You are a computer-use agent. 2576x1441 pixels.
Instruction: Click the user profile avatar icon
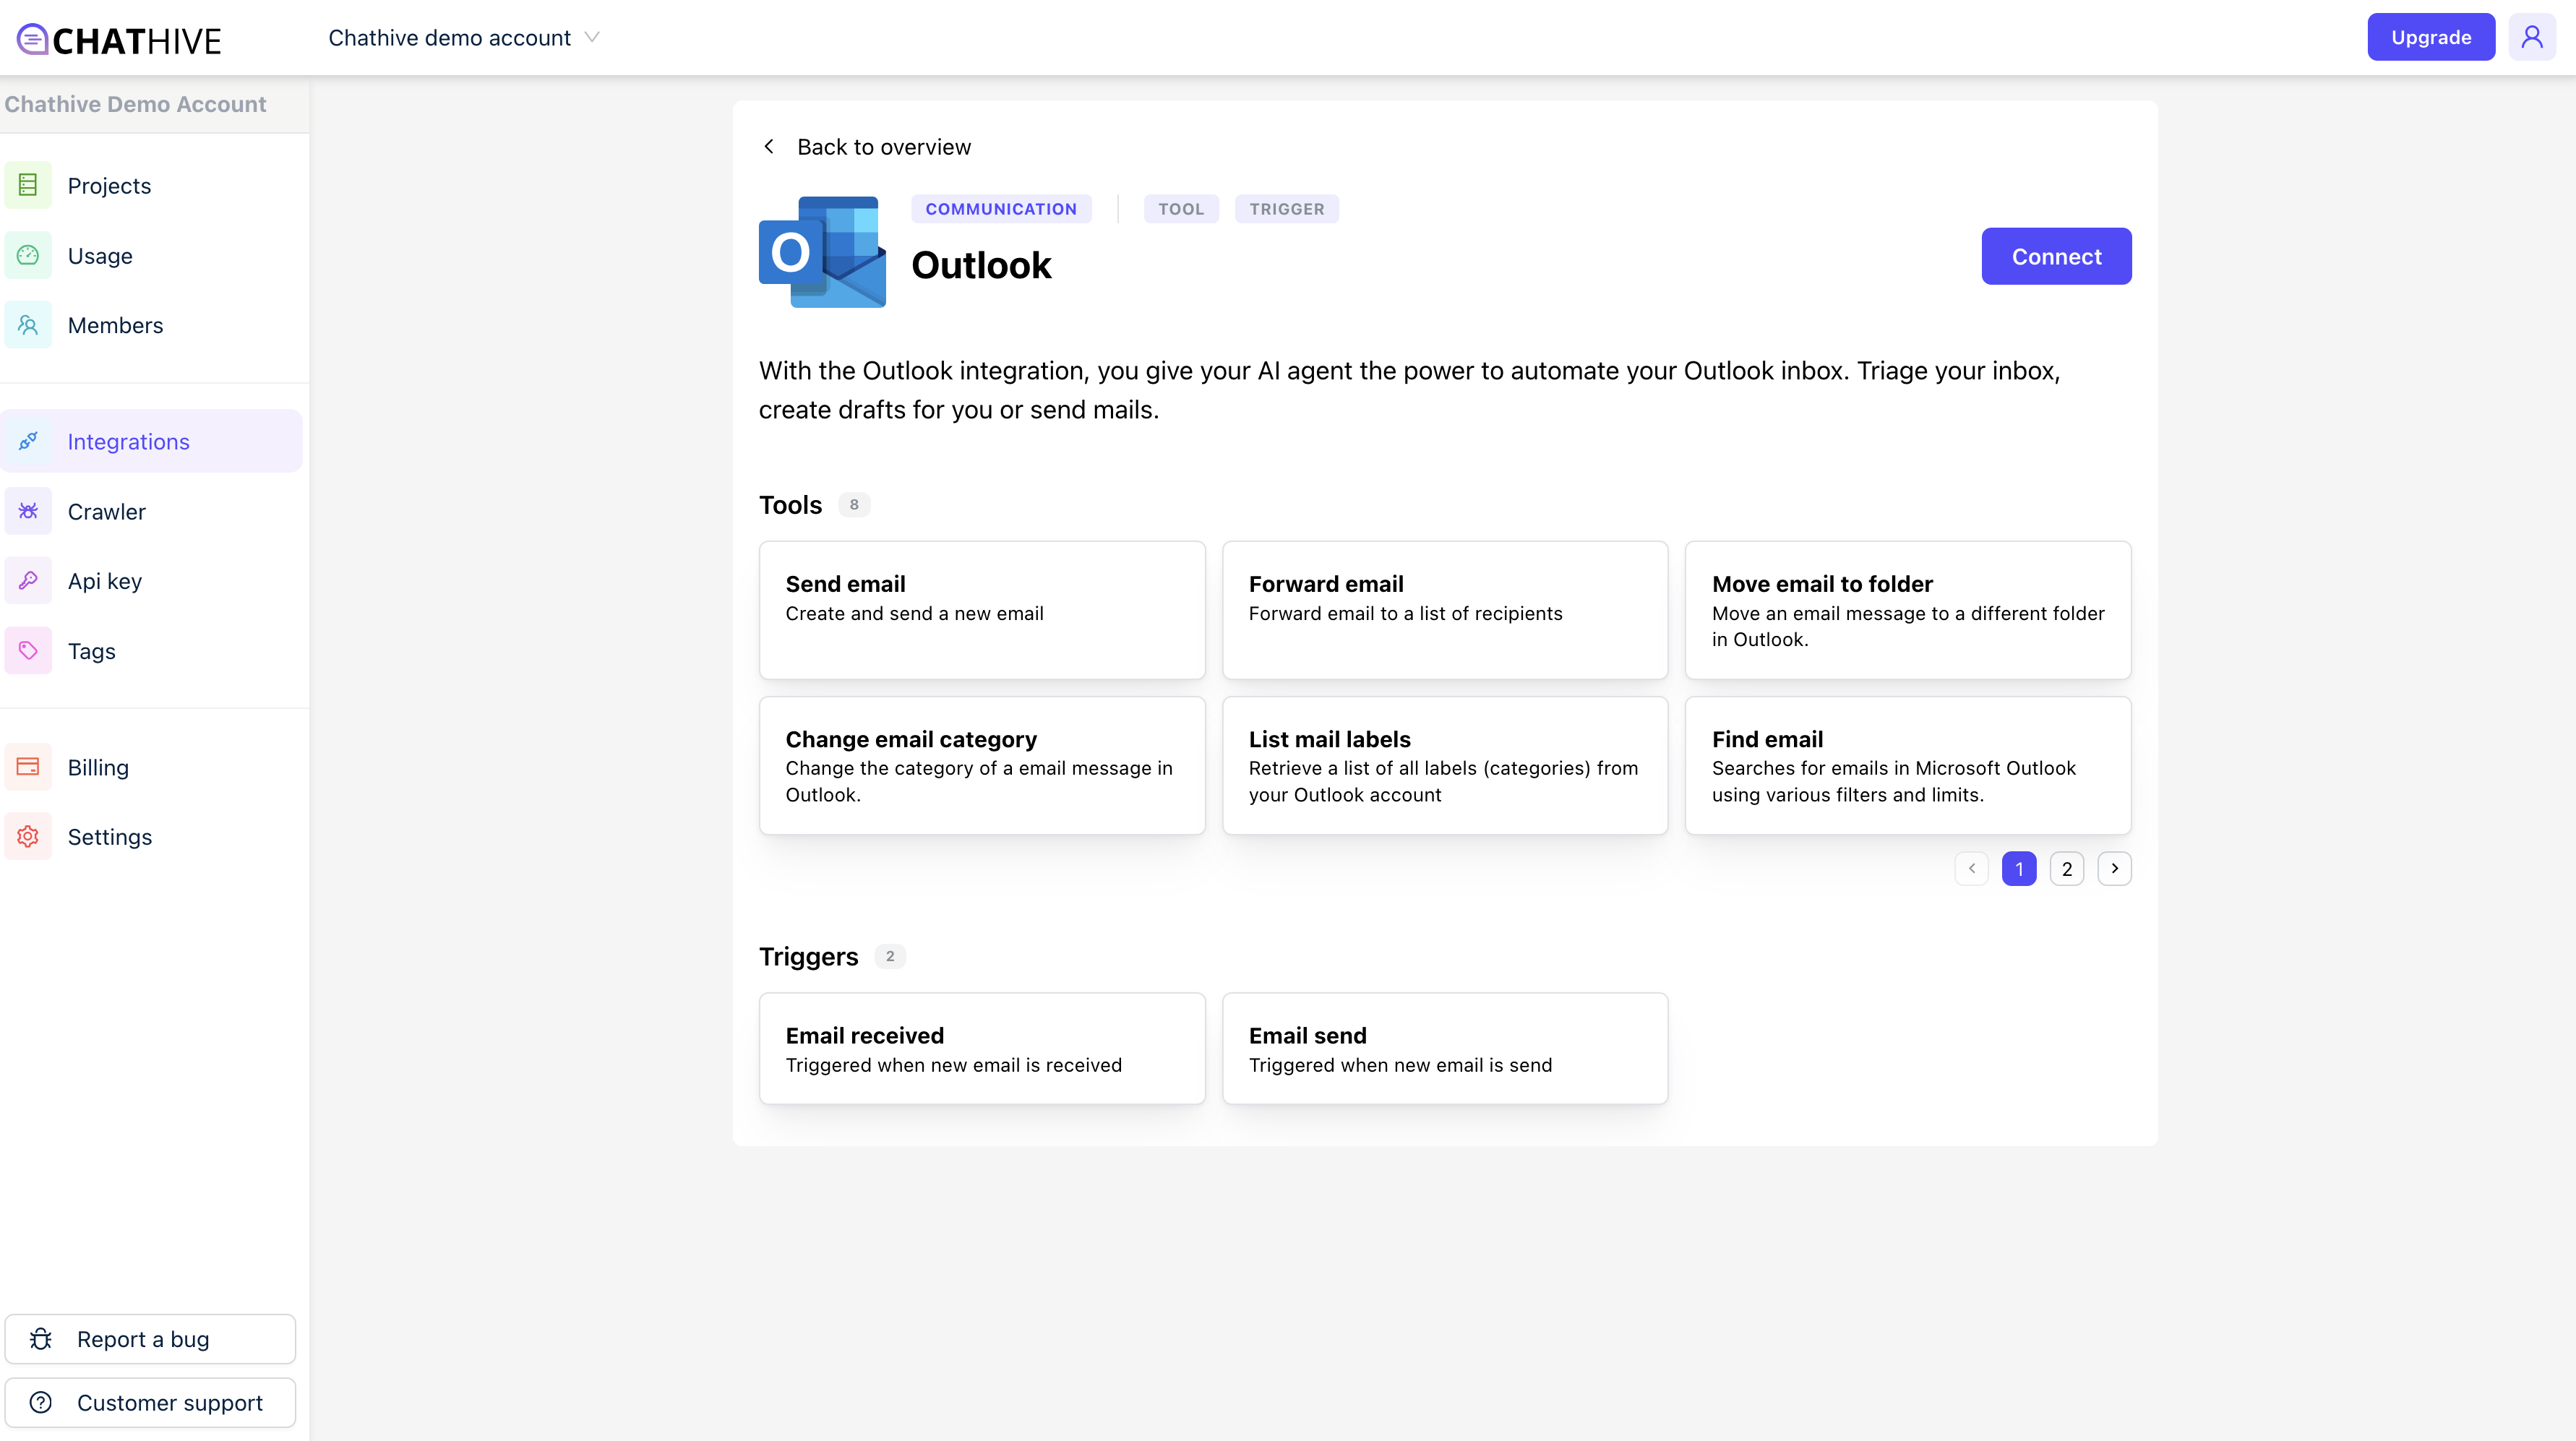[2531, 37]
